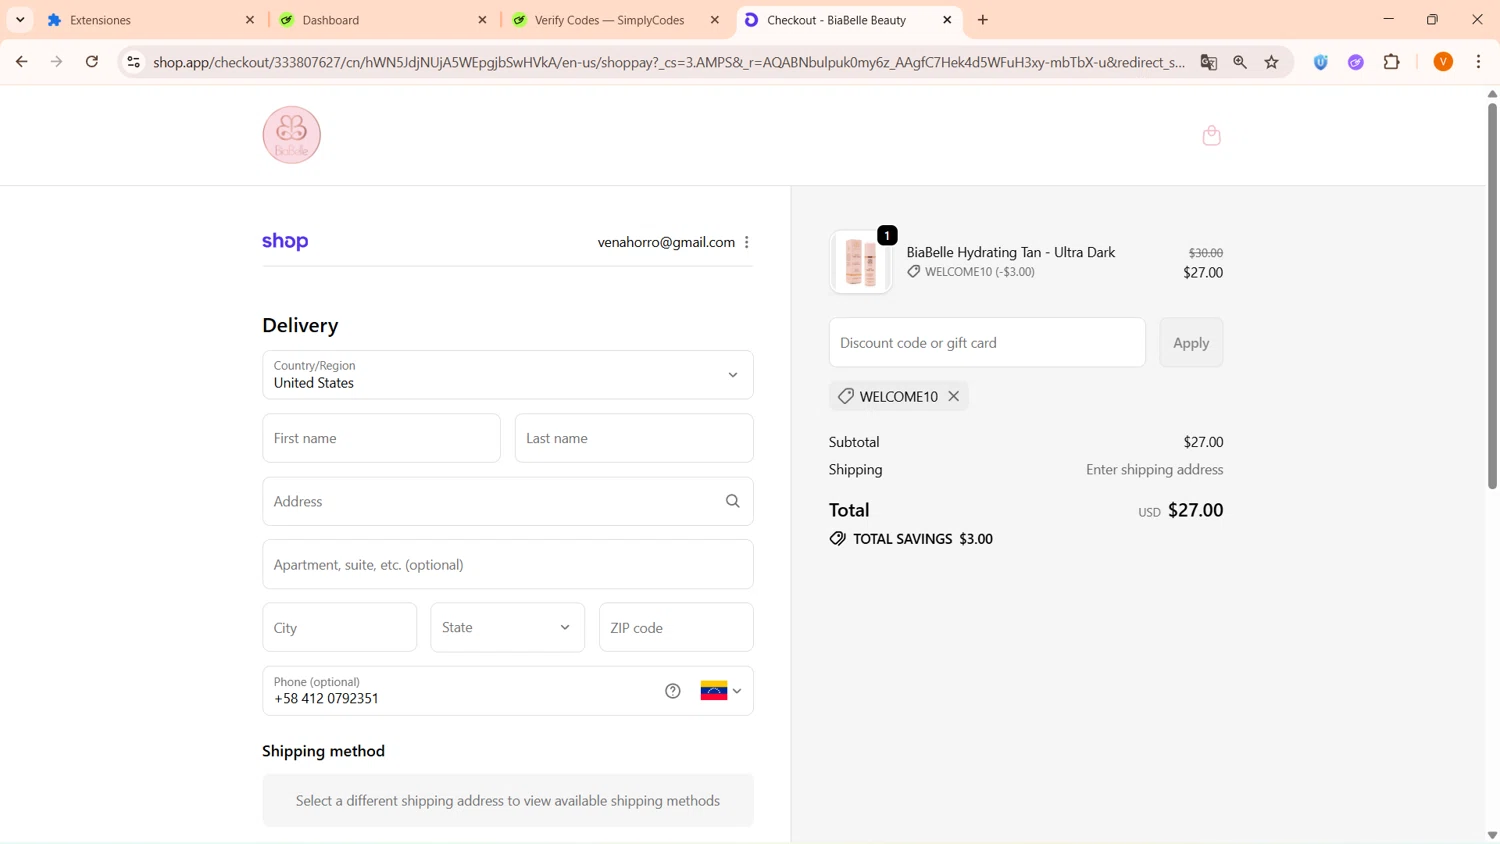Click the Apartment, suite field
Screen dimensions: 1500x844
point(508,565)
